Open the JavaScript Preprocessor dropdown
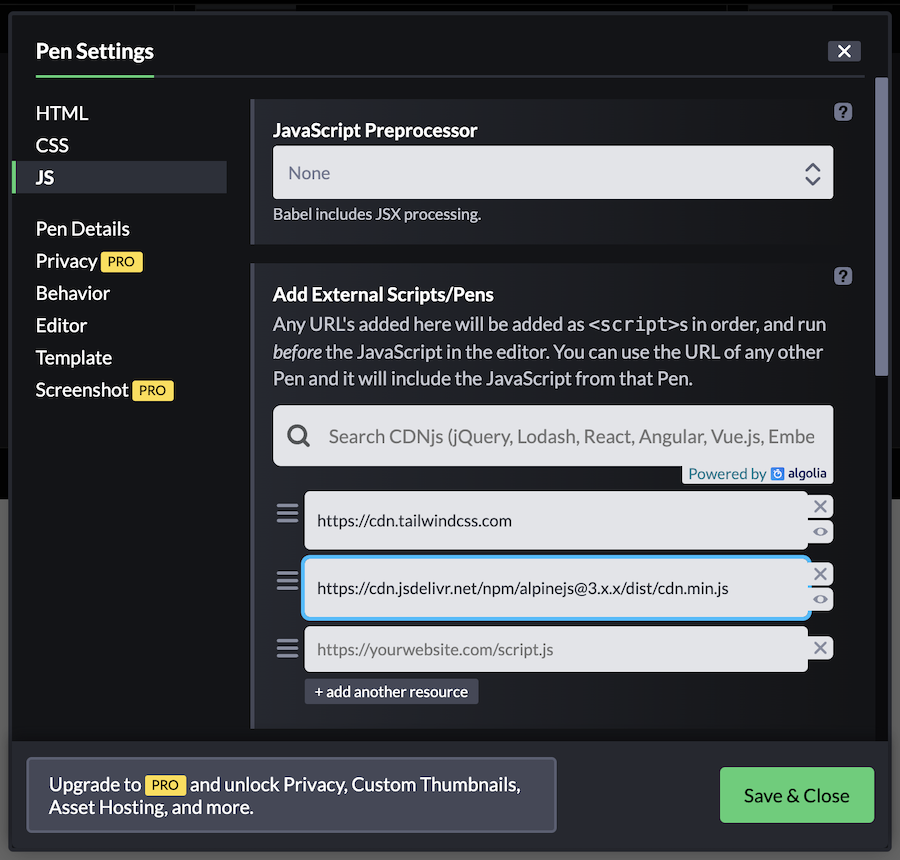Image resolution: width=900 pixels, height=860 pixels. tap(552, 173)
